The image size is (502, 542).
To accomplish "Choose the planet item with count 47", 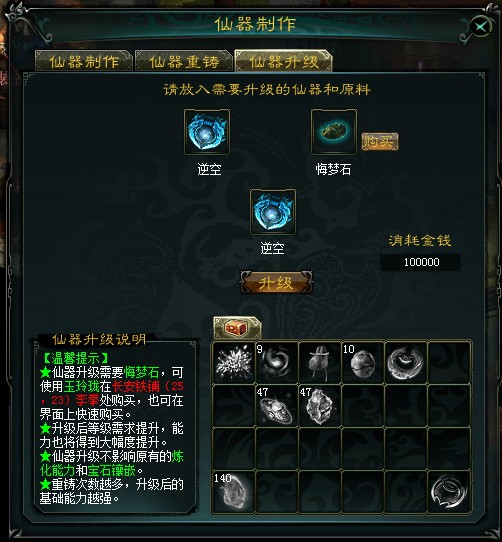I will tap(277, 405).
